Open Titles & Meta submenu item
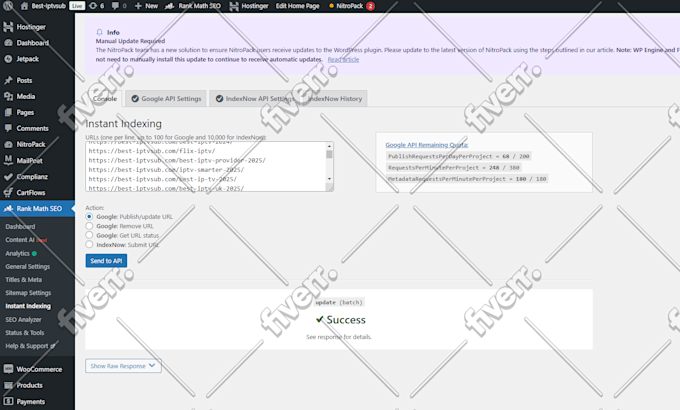Screen dimensions: 680x410 coord(23,279)
